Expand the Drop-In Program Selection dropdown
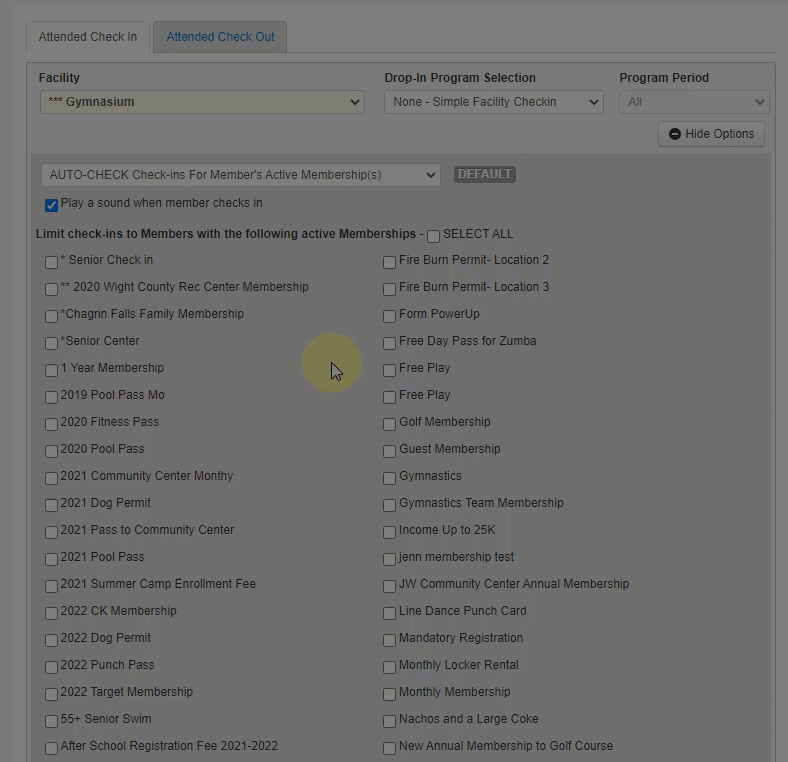 pyautogui.click(x=493, y=102)
